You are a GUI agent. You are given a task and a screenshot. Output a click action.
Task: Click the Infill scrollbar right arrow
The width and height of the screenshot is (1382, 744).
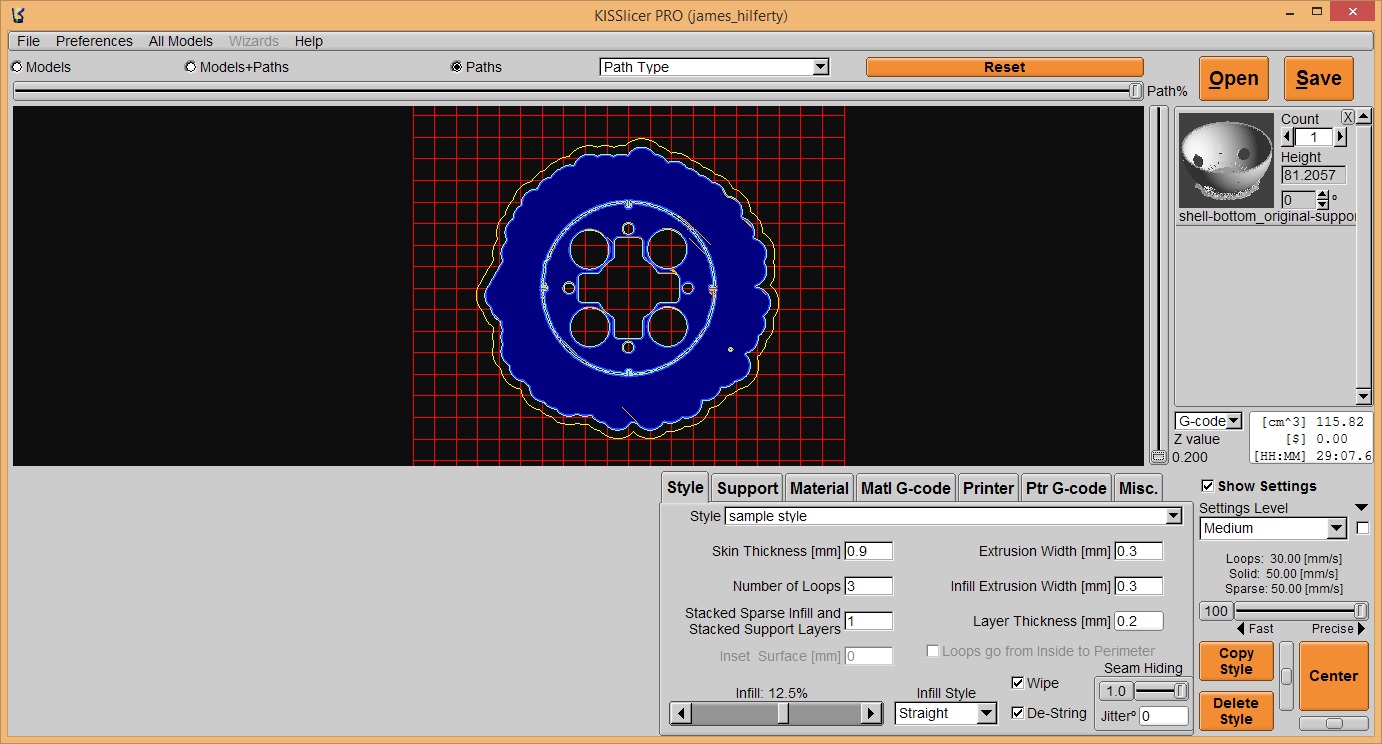(871, 713)
